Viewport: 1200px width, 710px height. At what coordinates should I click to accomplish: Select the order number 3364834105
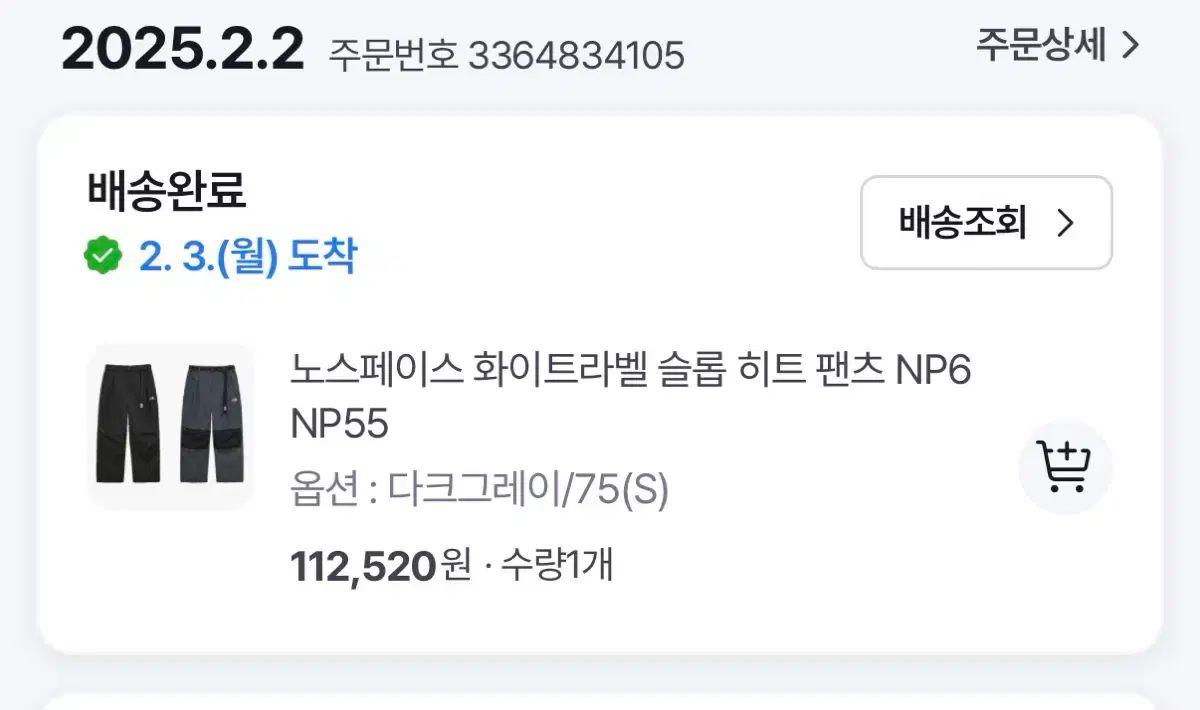pyautogui.click(x=576, y=56)
